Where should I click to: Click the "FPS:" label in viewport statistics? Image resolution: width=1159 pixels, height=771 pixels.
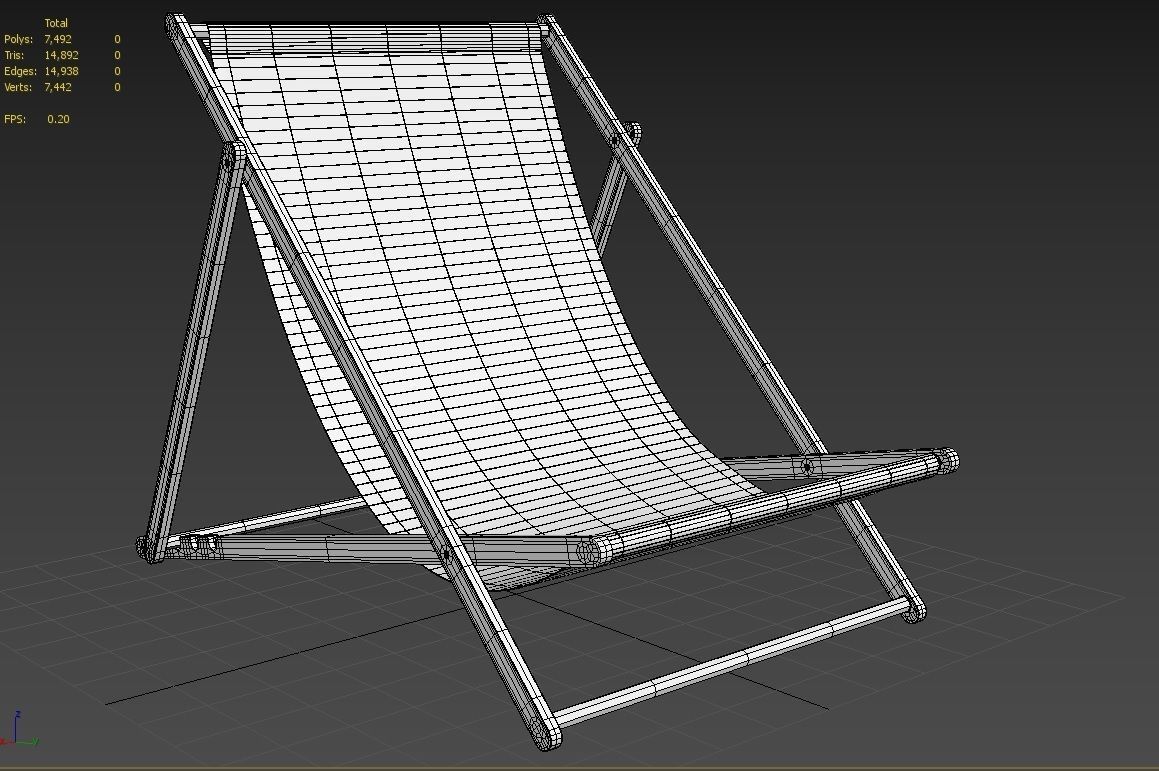15,119
